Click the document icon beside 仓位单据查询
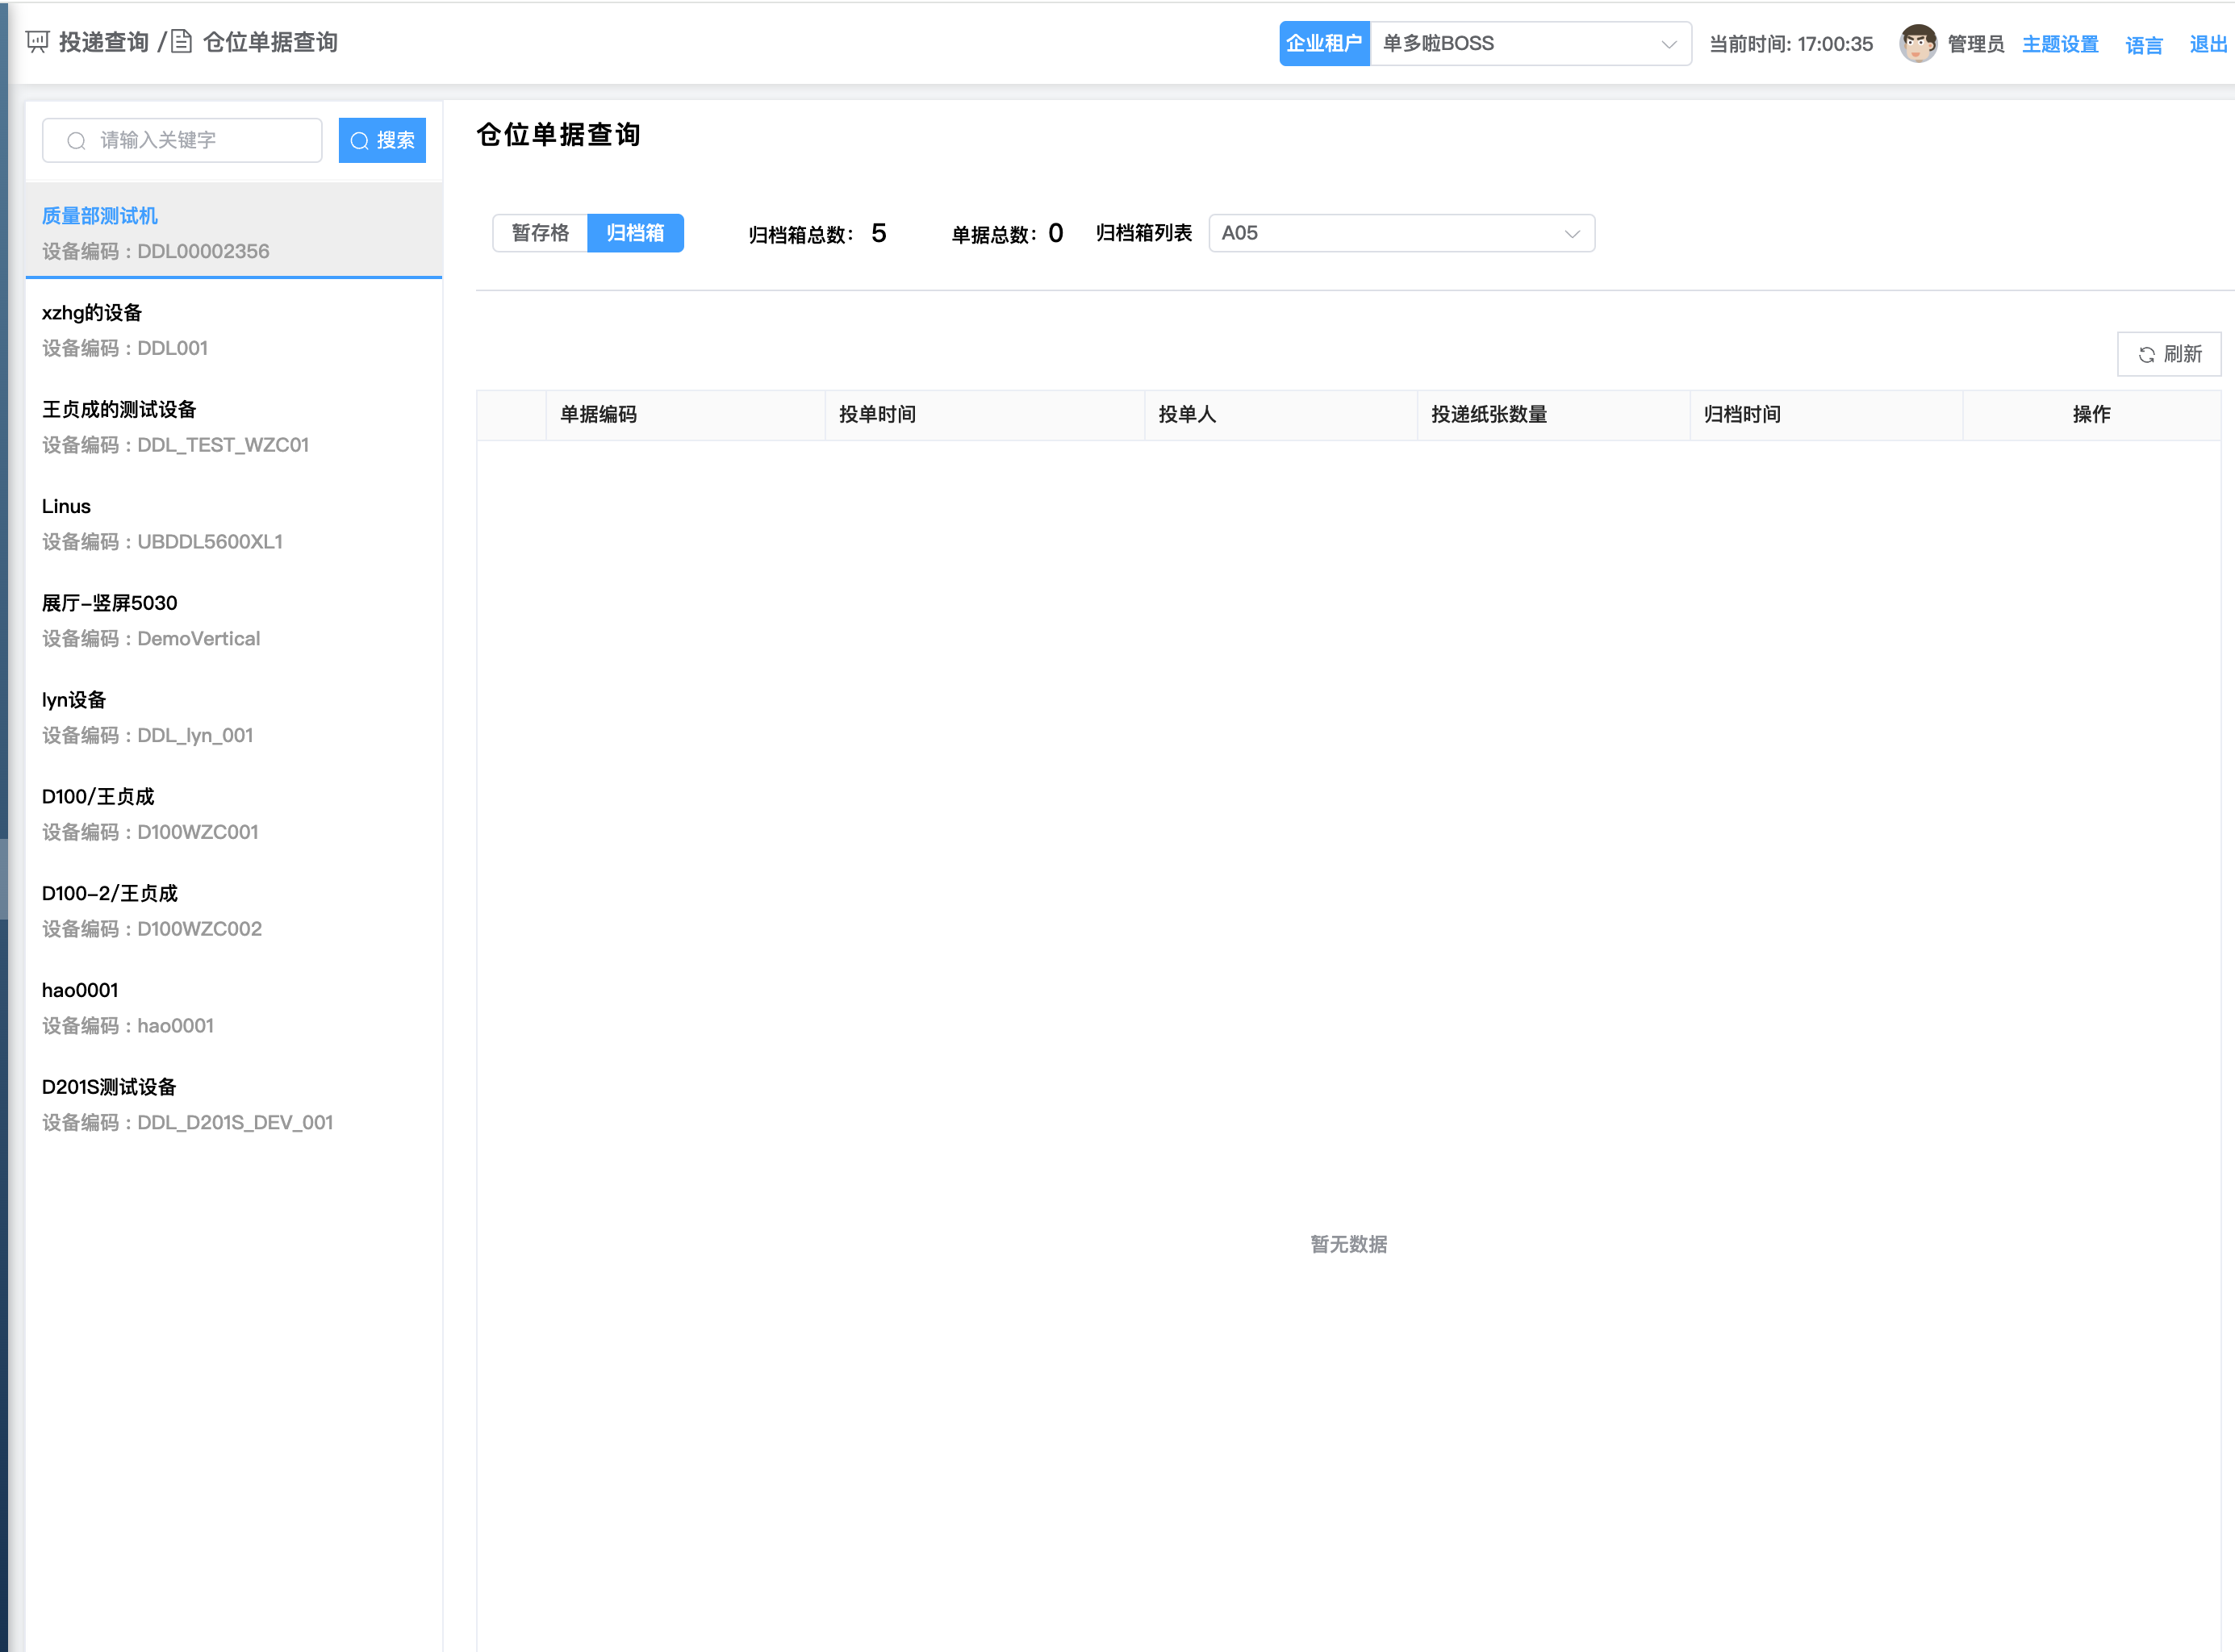 pos(181,42)
